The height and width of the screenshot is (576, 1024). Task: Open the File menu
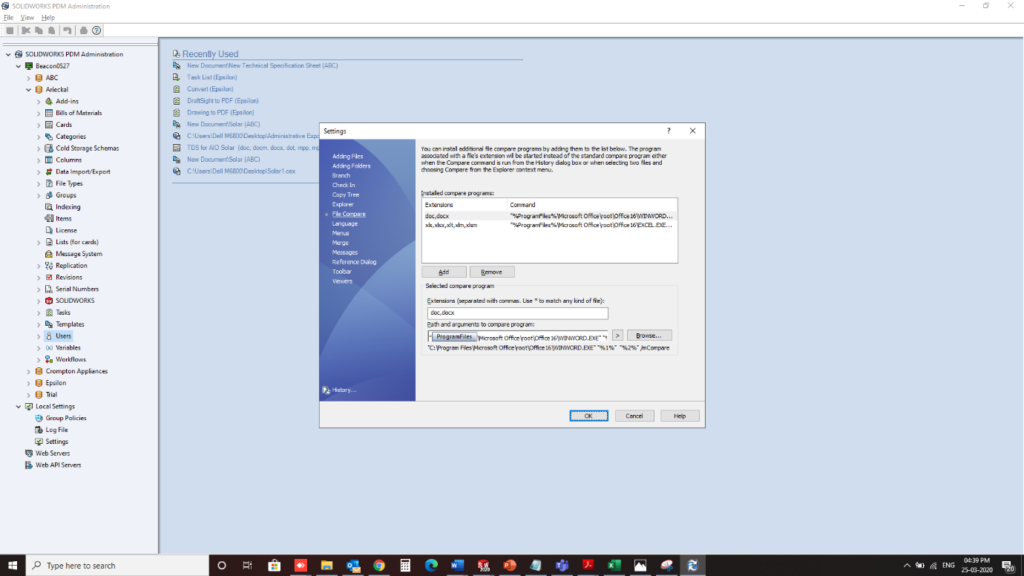[8, 18]
